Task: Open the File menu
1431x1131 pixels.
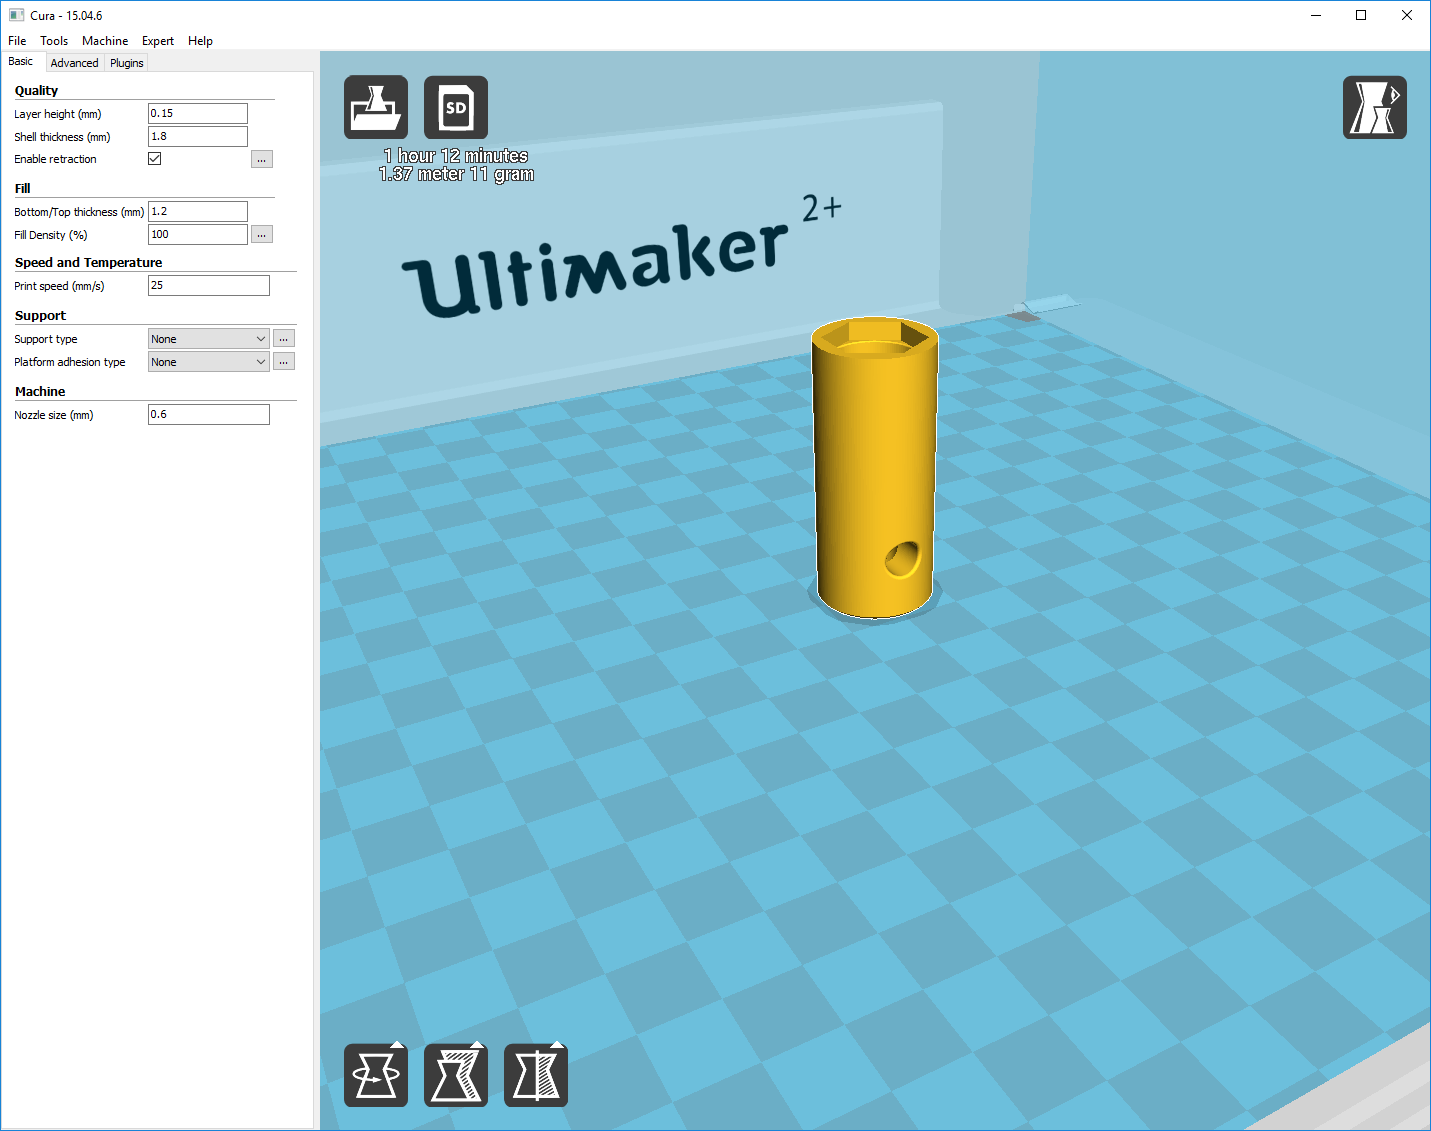Action: click(x=17, y=41)
